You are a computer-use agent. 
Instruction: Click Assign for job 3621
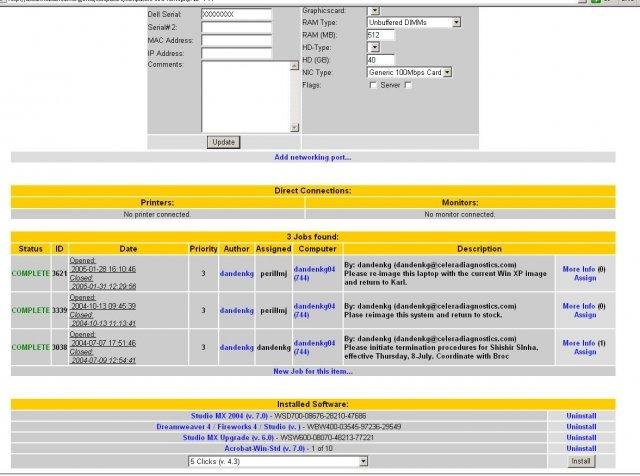pyautogui.click(x=585, y=278)
